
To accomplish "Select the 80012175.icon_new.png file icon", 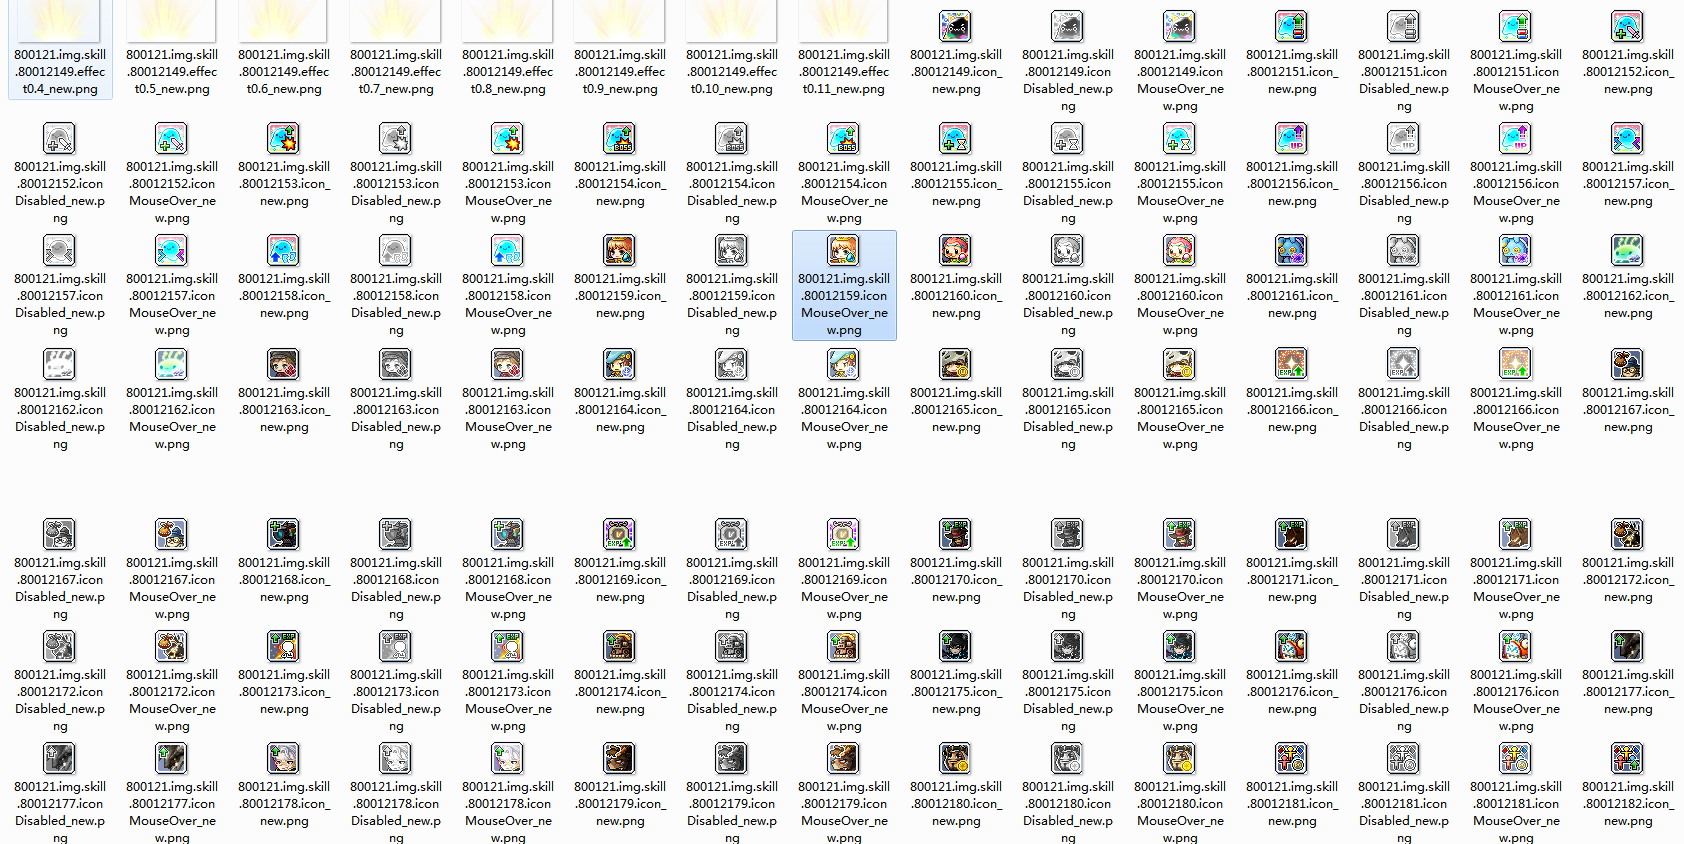I will 956,646.
